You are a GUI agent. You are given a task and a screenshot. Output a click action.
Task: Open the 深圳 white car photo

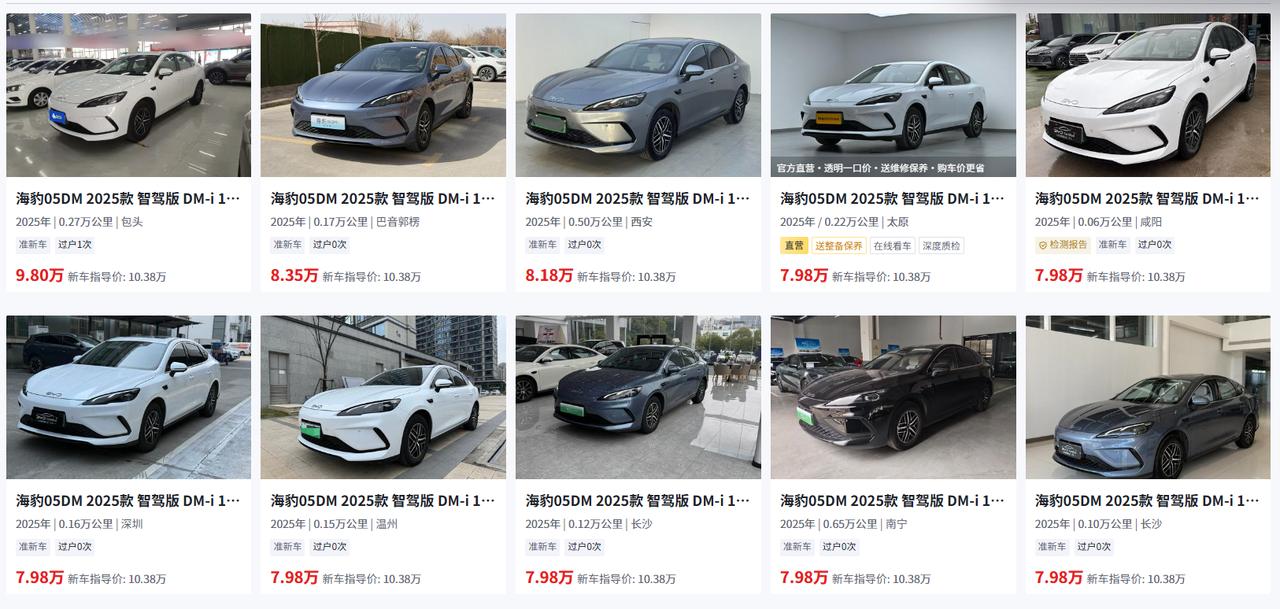point(128,397)
